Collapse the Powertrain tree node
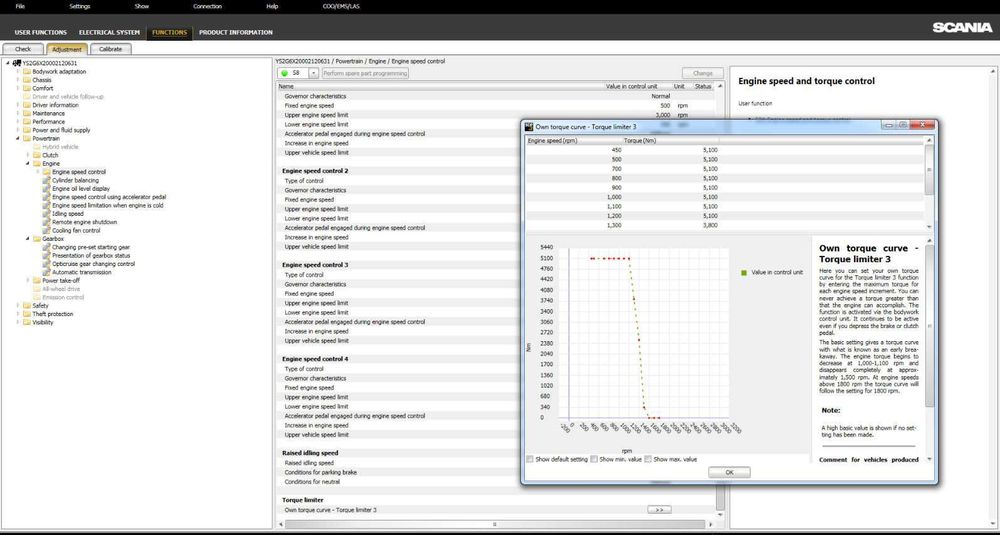The height and width of the screenshot is (535, 1000). 17,139
